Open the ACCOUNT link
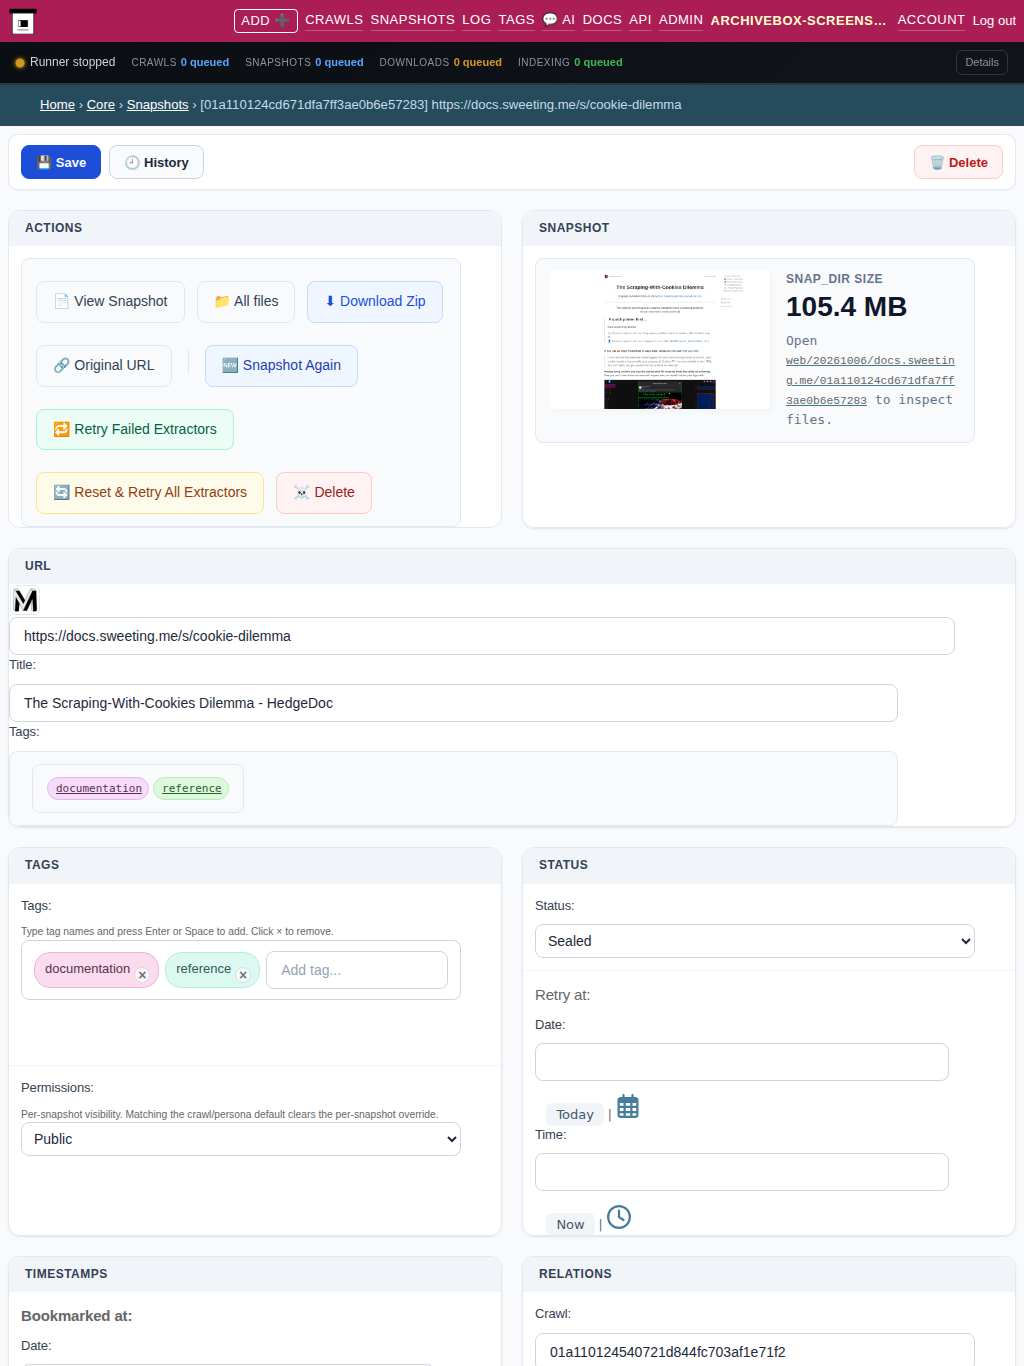Screen dimensions: 1024x1366 click(931, 20)
